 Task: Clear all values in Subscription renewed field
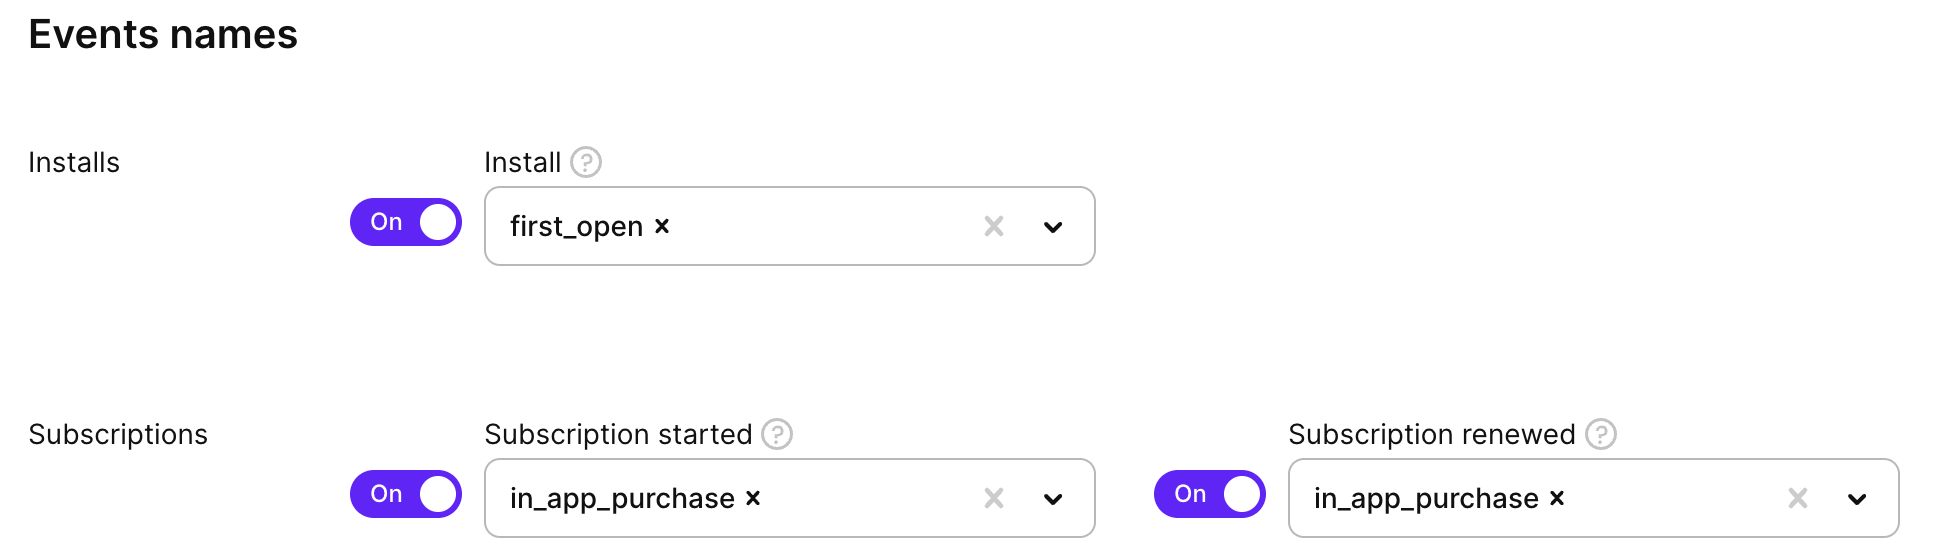point(1797,498)
